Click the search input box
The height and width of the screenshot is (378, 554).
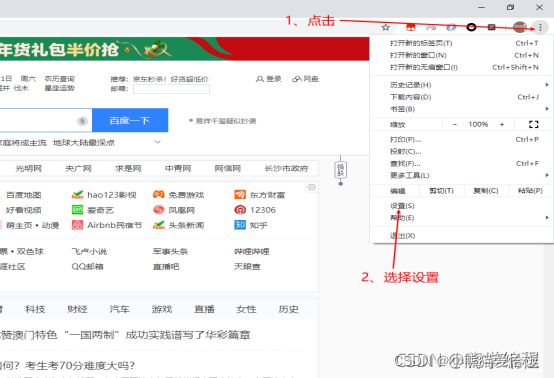(46, 120)
